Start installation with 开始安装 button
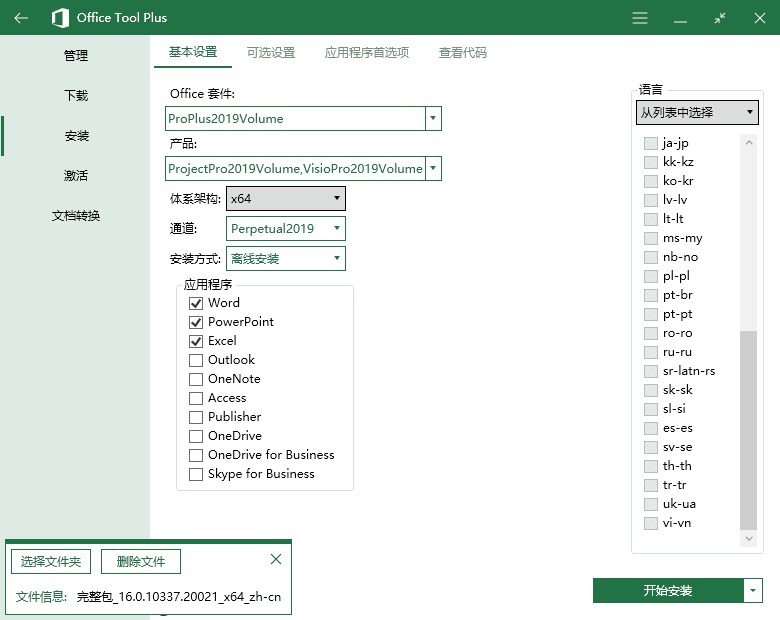 tap(668, 590)
